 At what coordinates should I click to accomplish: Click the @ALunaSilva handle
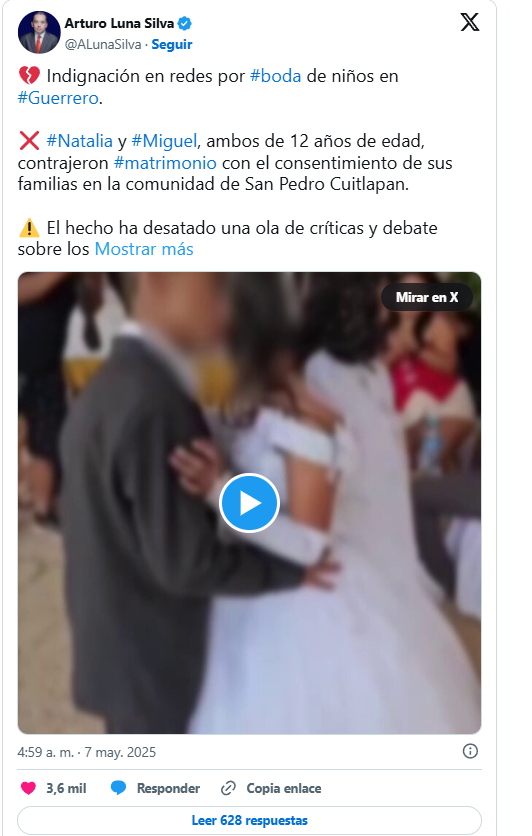pos(103,44)
